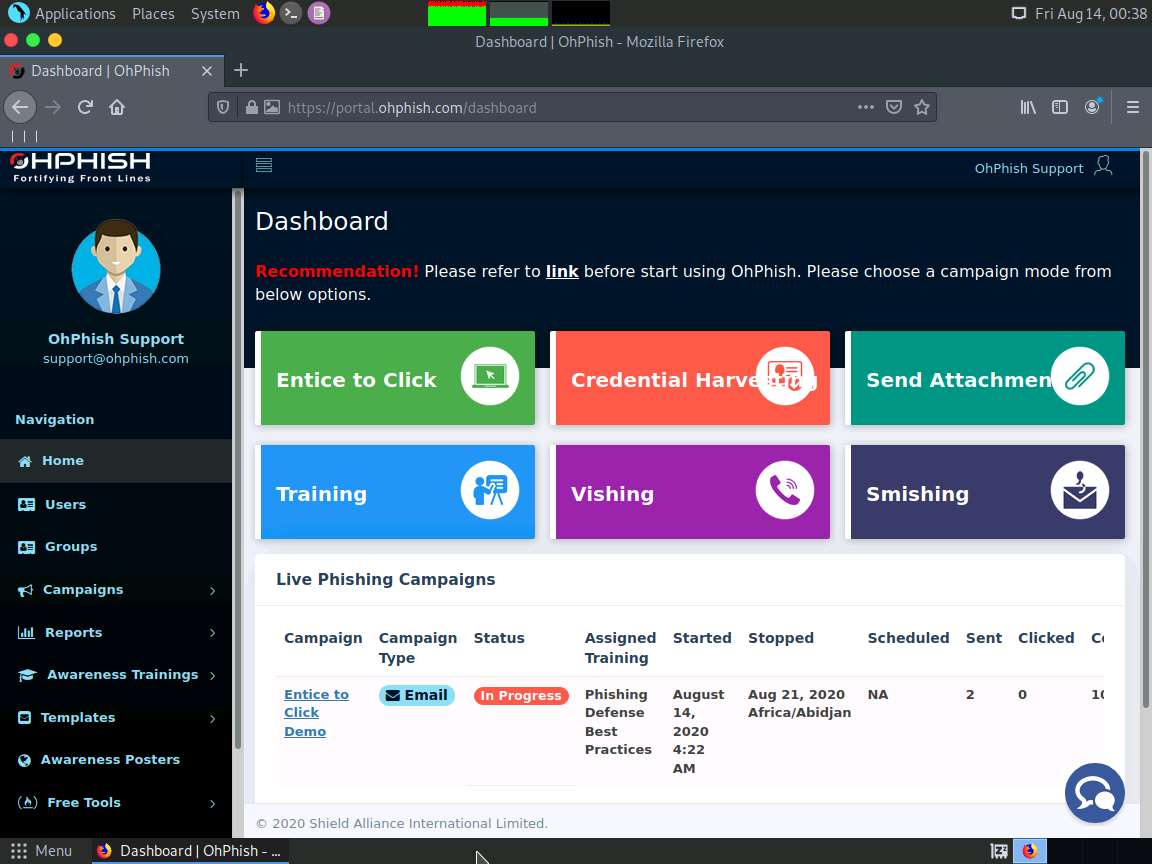Click the Vishing phone icon
Screen dimensions: 1152x864
pyautogui.click(x=785, y=490)
